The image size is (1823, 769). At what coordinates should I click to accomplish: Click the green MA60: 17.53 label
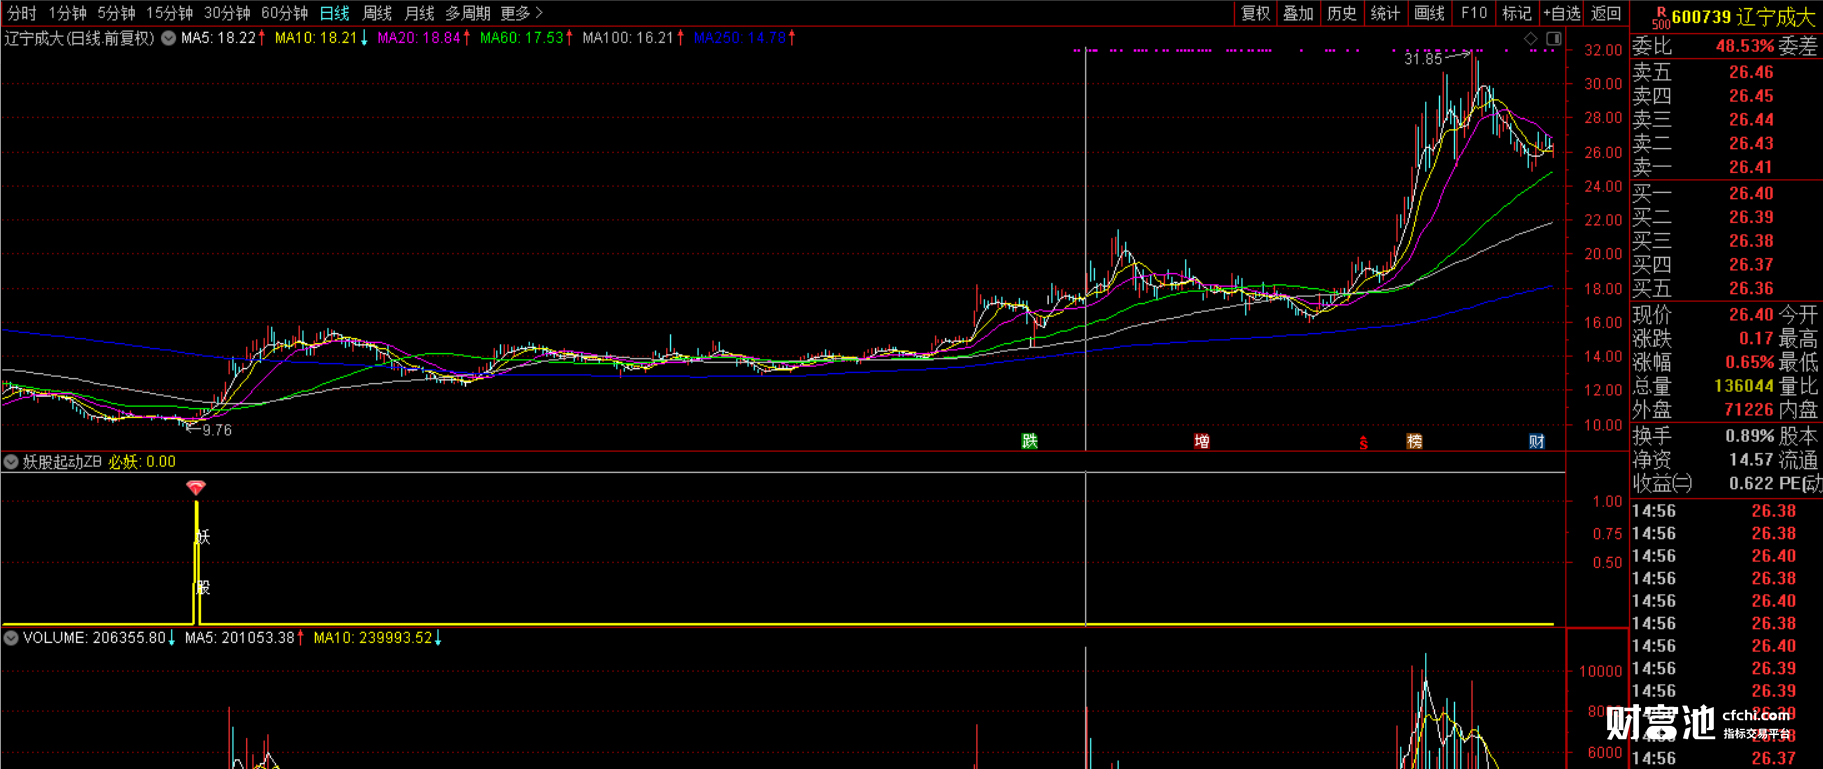pyautogui.click(x=526, y=38)
